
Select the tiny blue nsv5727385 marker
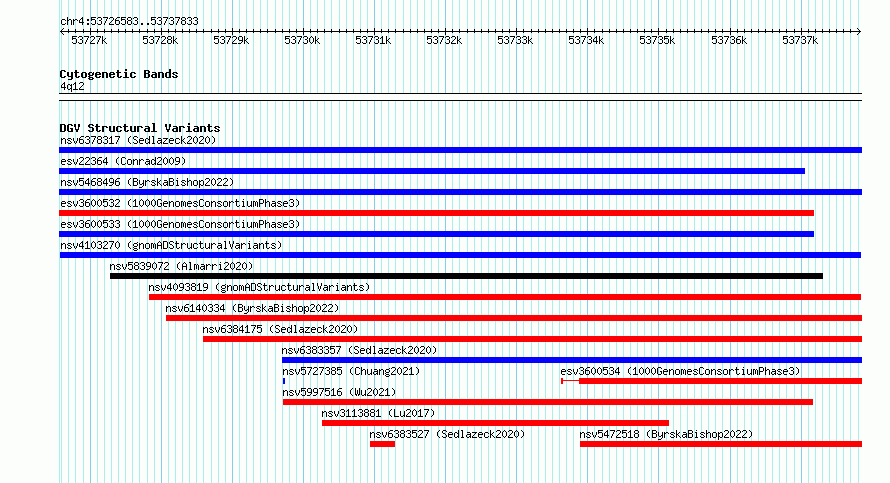[x=284, y=381]
